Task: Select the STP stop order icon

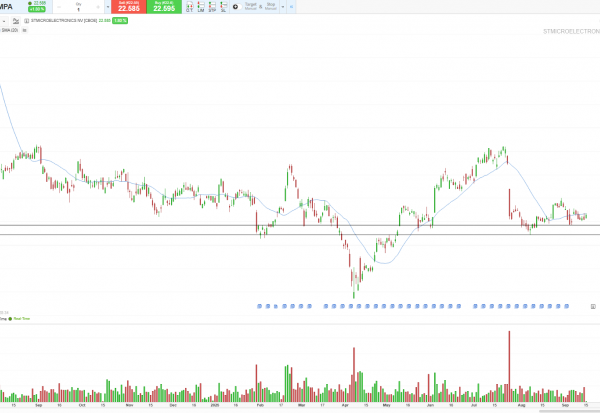Action: (212, 7)
